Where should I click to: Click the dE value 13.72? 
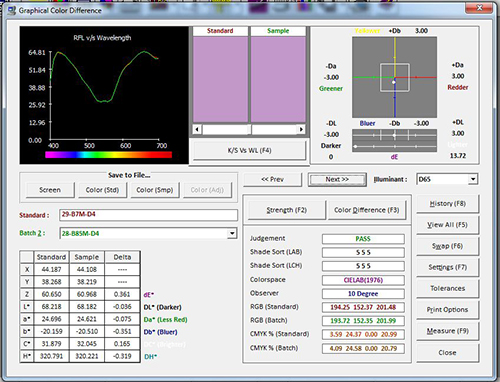click(x=458, y=156)
